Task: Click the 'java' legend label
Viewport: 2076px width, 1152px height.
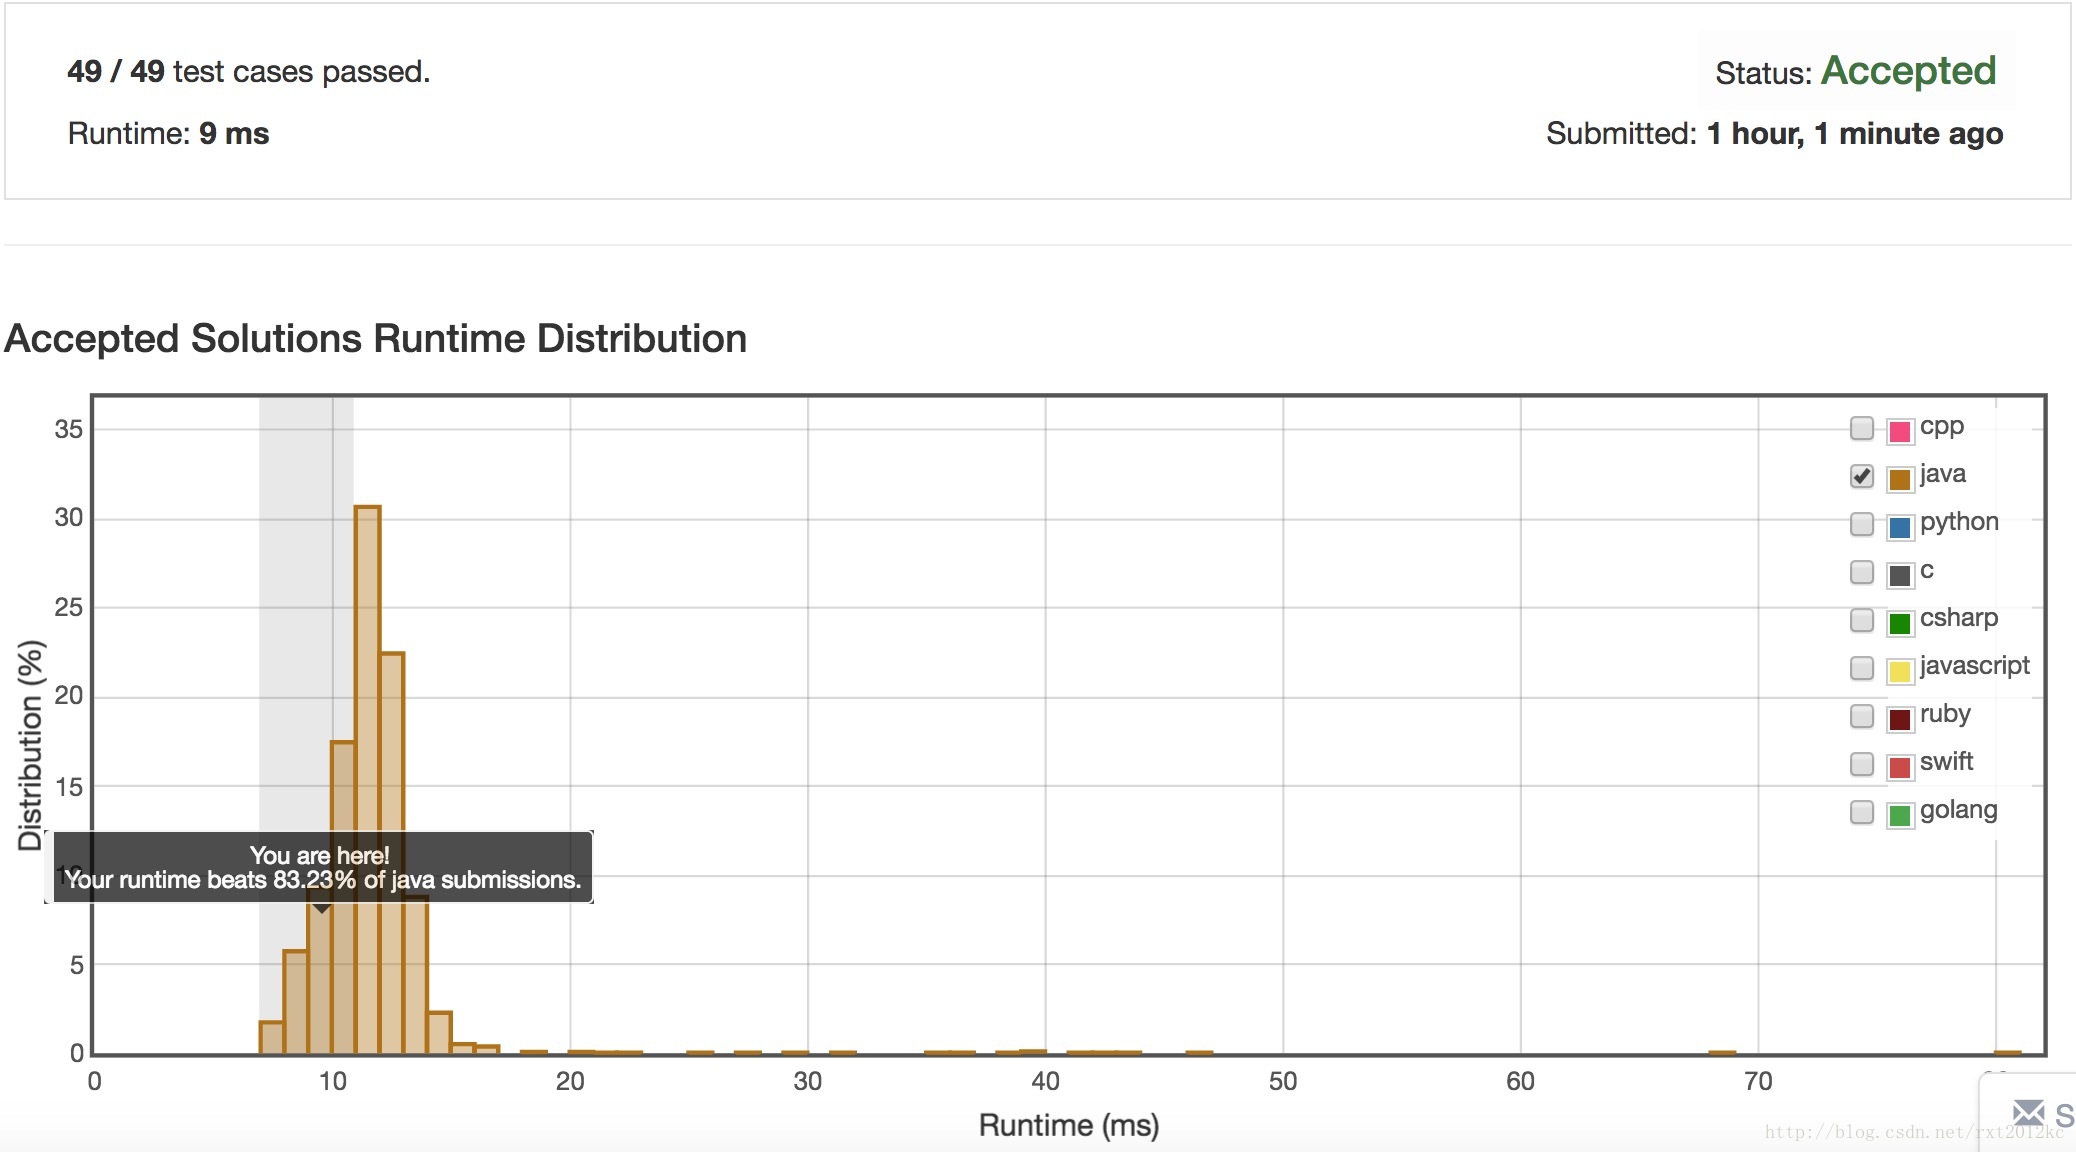Action: [x=1942, y=474]
